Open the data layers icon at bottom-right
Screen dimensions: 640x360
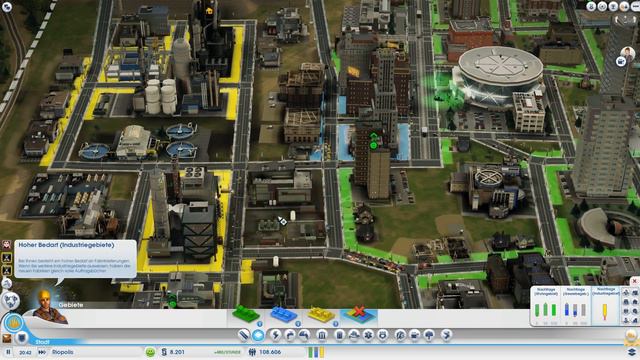click(631, 351)
